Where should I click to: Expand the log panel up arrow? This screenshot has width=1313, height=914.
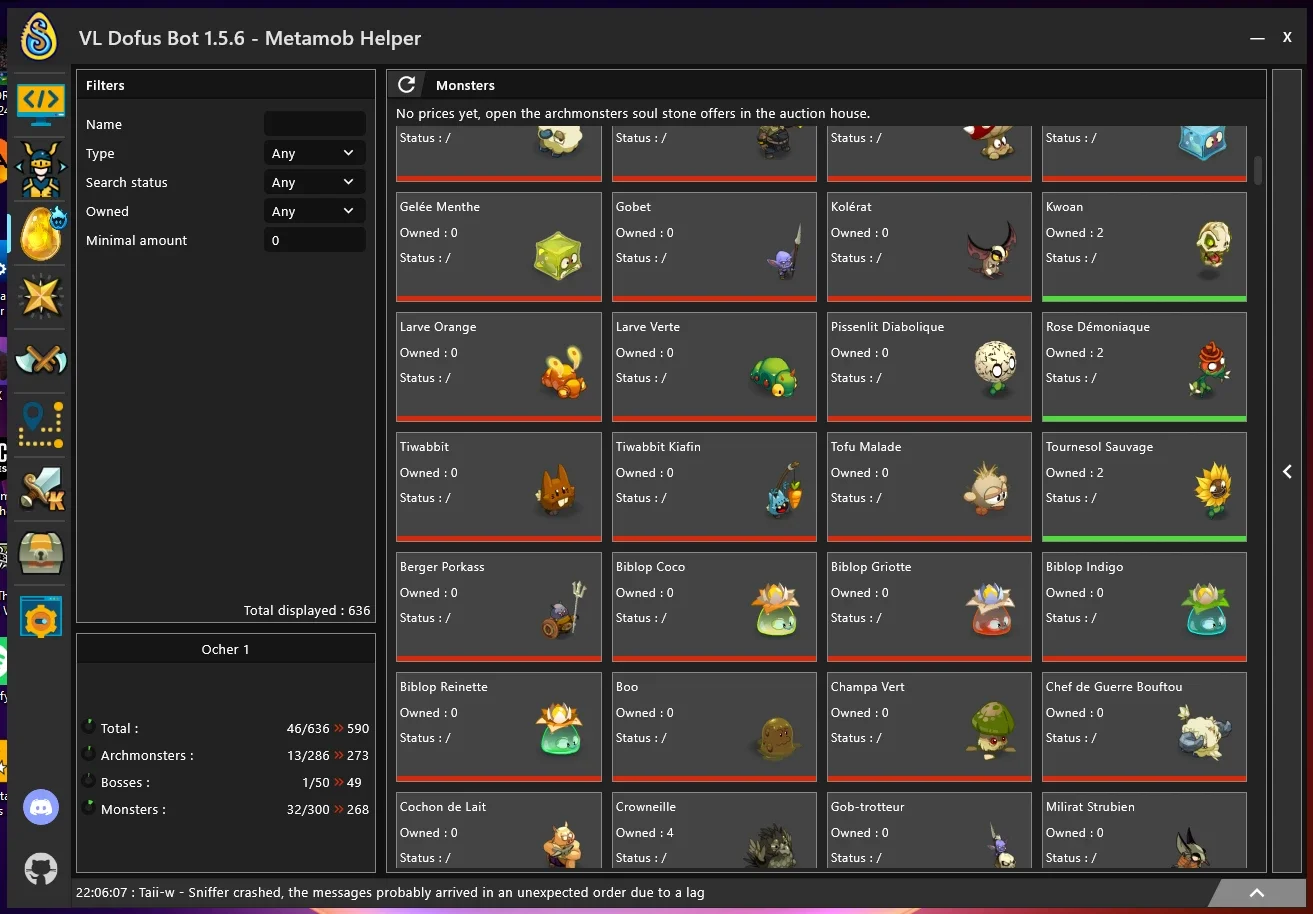[1257, 893]
